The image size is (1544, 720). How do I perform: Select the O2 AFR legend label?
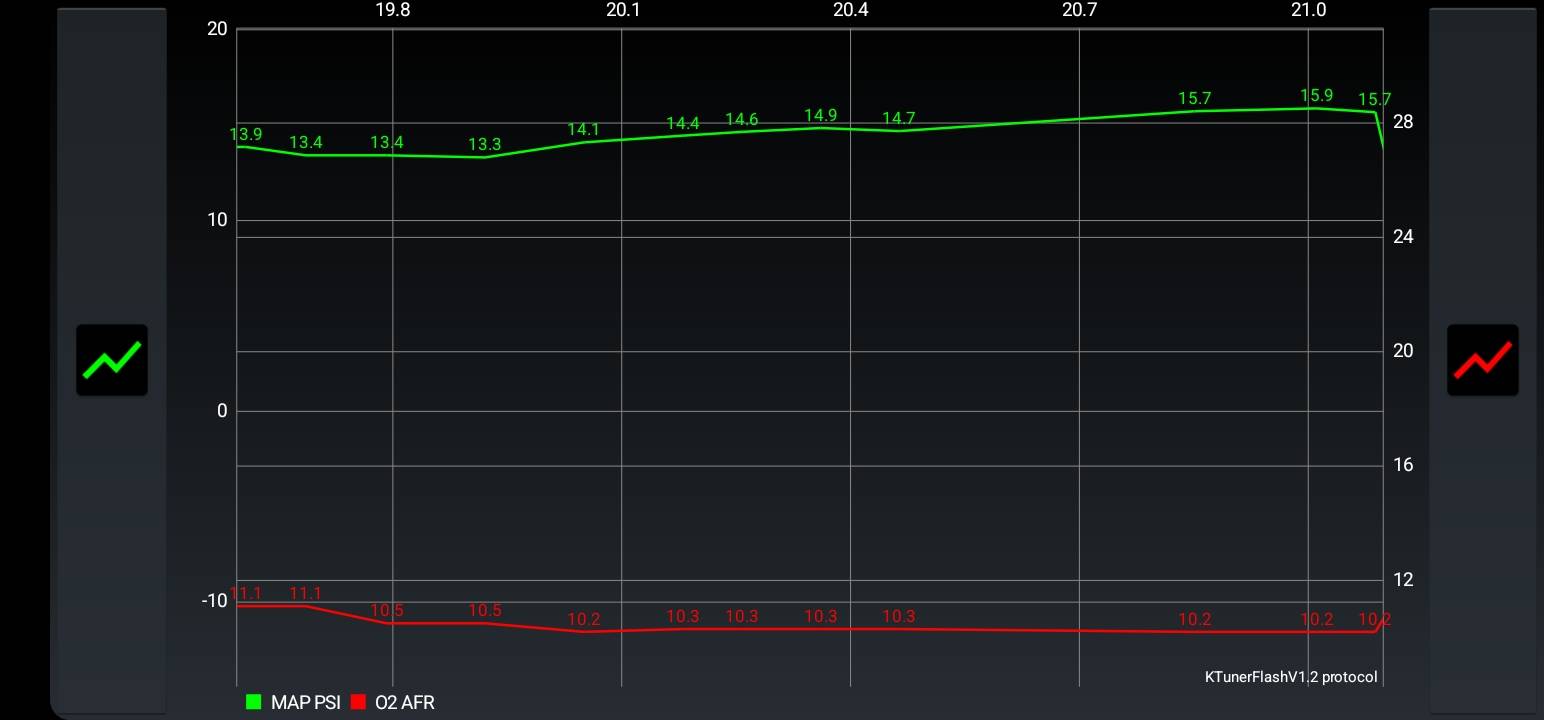[405, 703]
